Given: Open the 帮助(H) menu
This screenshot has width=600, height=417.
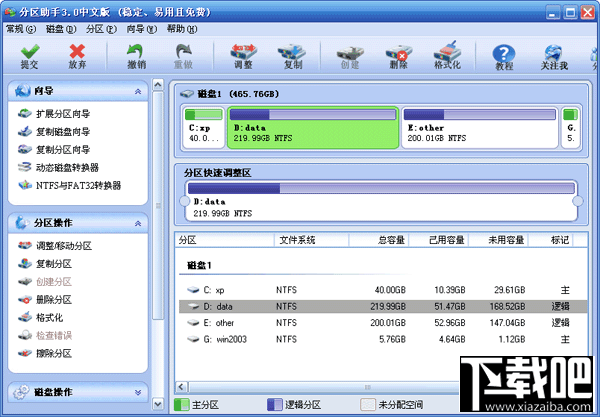Looking at the screenshot, I should [x=182, y=29].
